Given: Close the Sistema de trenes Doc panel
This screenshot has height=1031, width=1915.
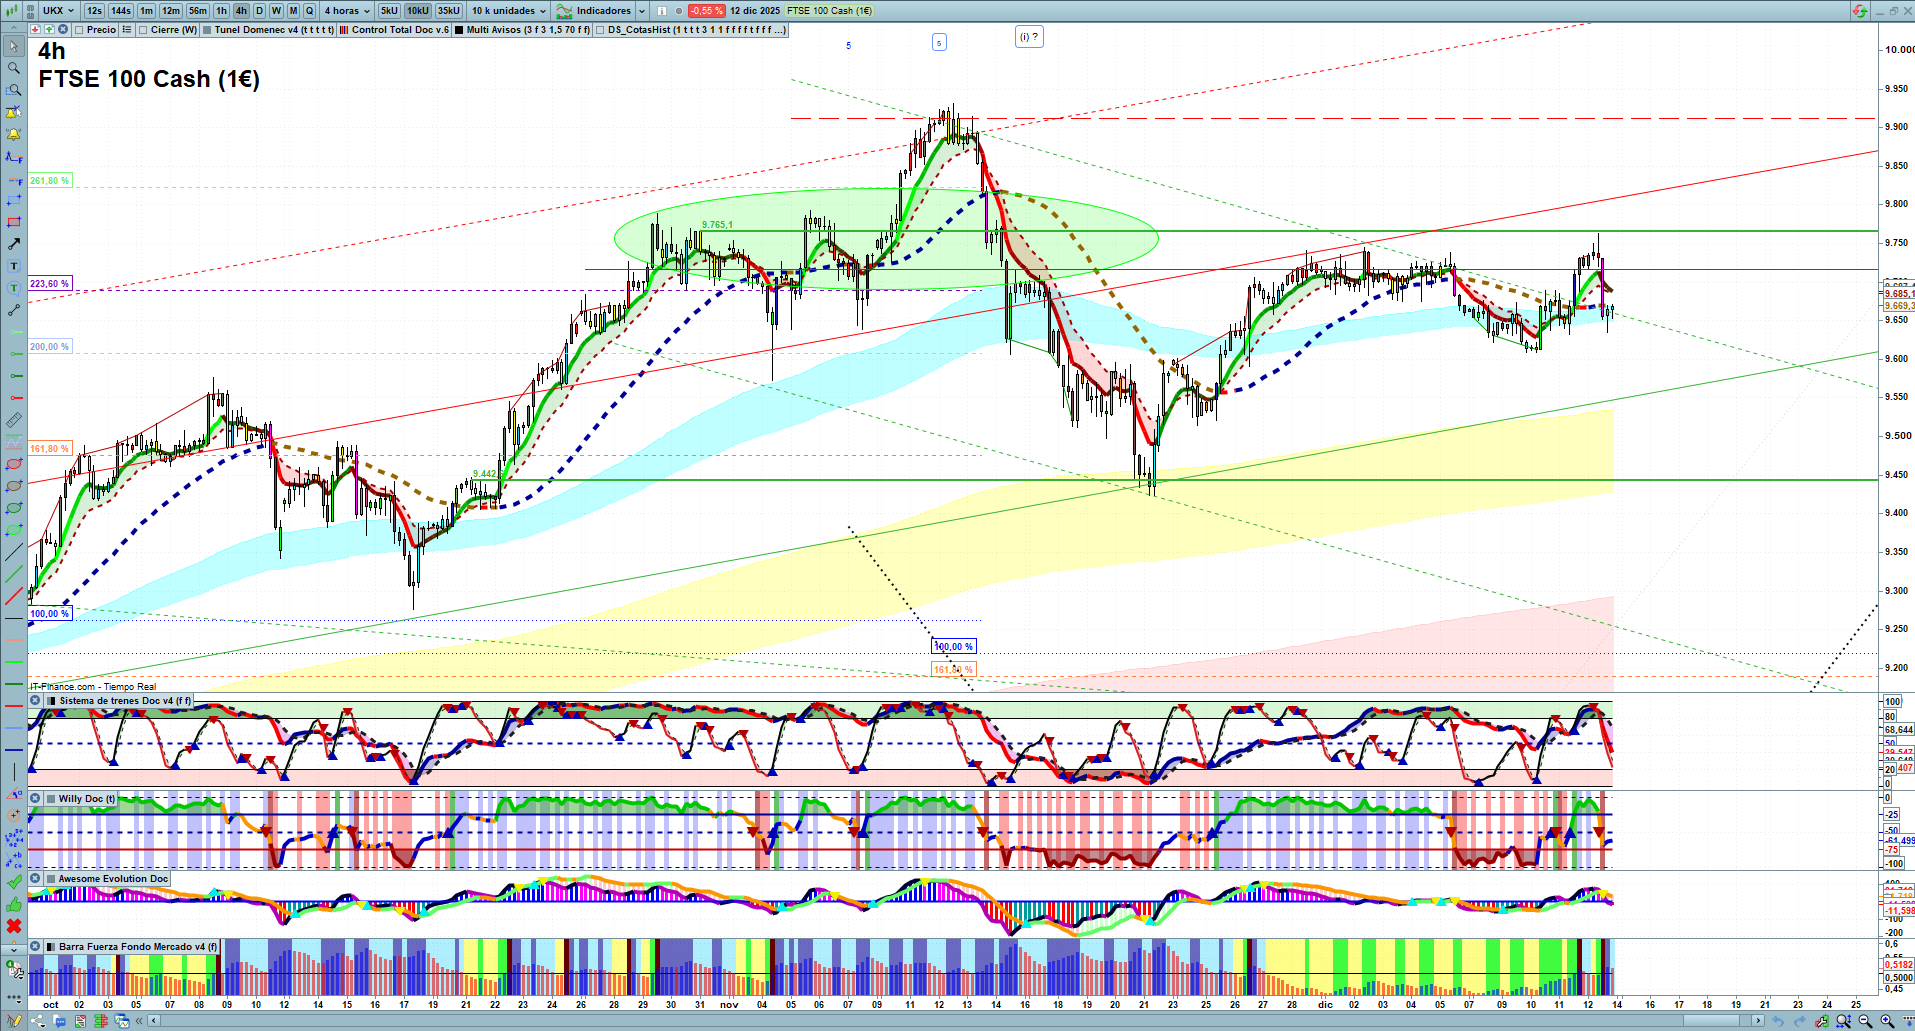Looking at the screenshot, I should pyautogui.click(x=35, y=701).
